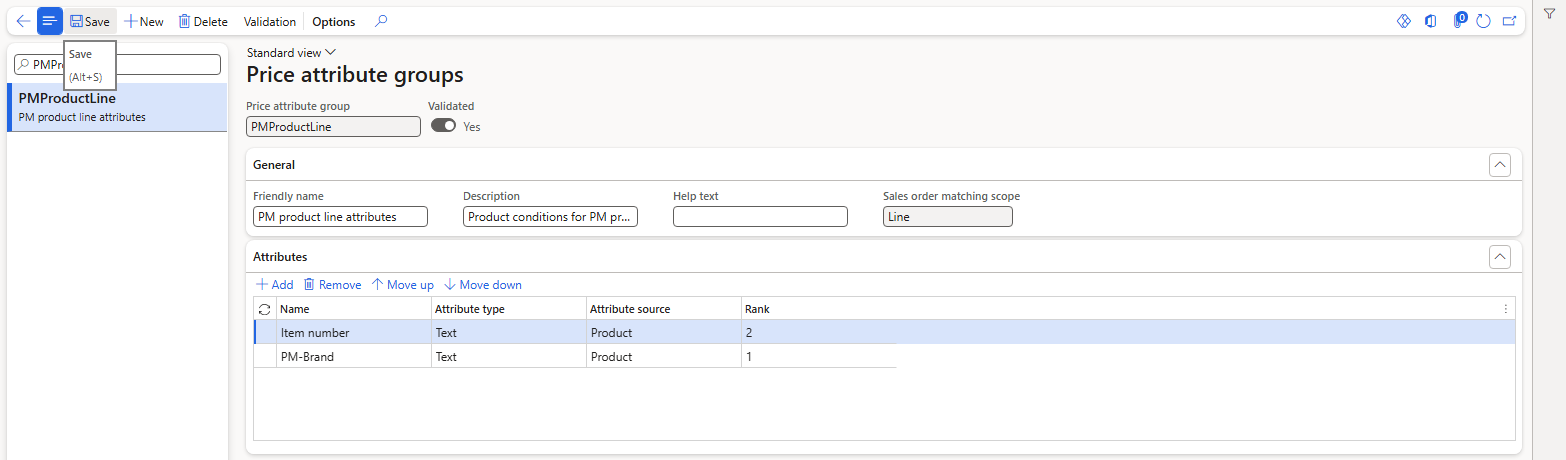1566x460 pixels.
Task: Click Attribute source Product in PM-Brand row
Action: pyautogui.click(x=663, y=356)
